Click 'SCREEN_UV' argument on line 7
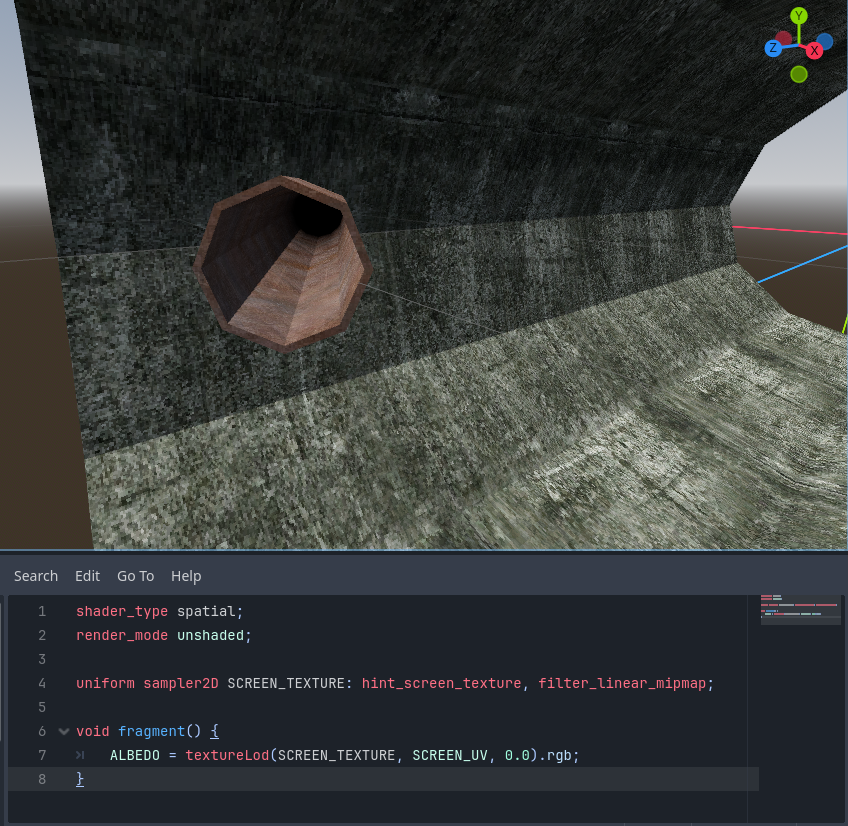Image resolution: width=848 pixels, height=826 pixels. (450, 756)
